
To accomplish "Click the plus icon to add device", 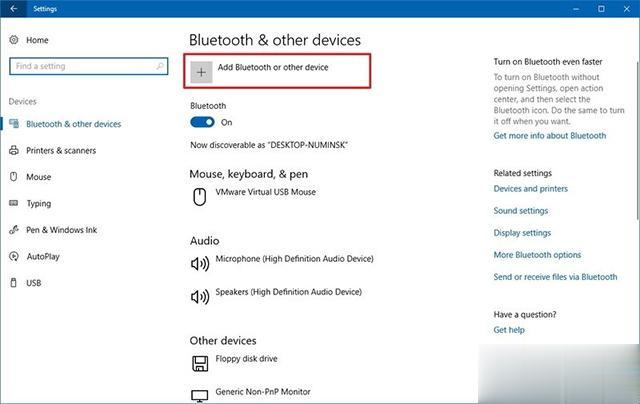I will point(201,72).
